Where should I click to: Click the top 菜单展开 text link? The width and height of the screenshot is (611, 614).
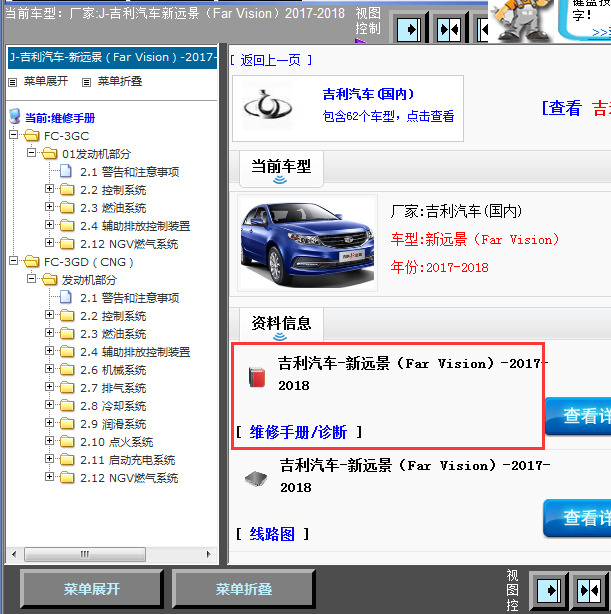(46, 81)
